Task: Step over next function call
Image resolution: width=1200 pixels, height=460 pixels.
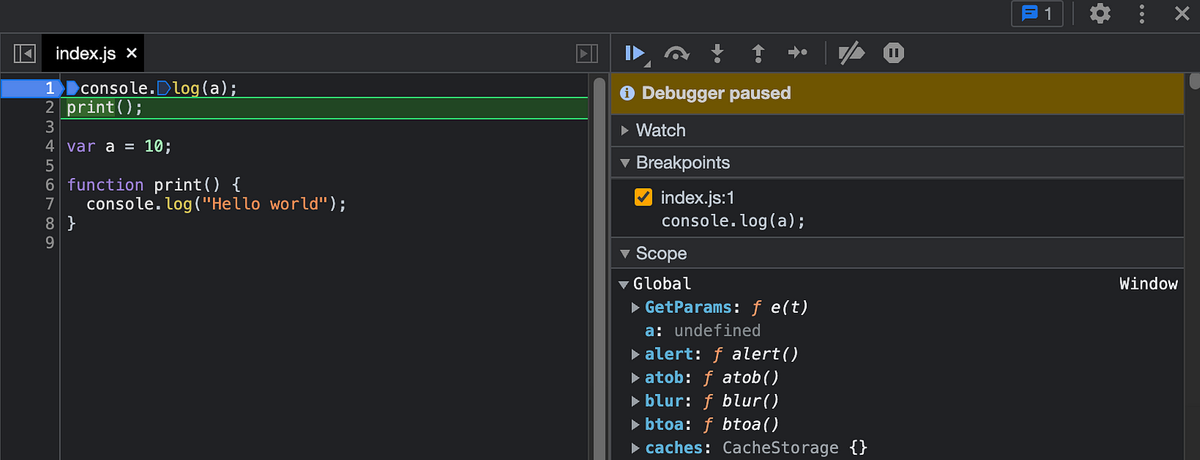Action: tap(677, 53)
